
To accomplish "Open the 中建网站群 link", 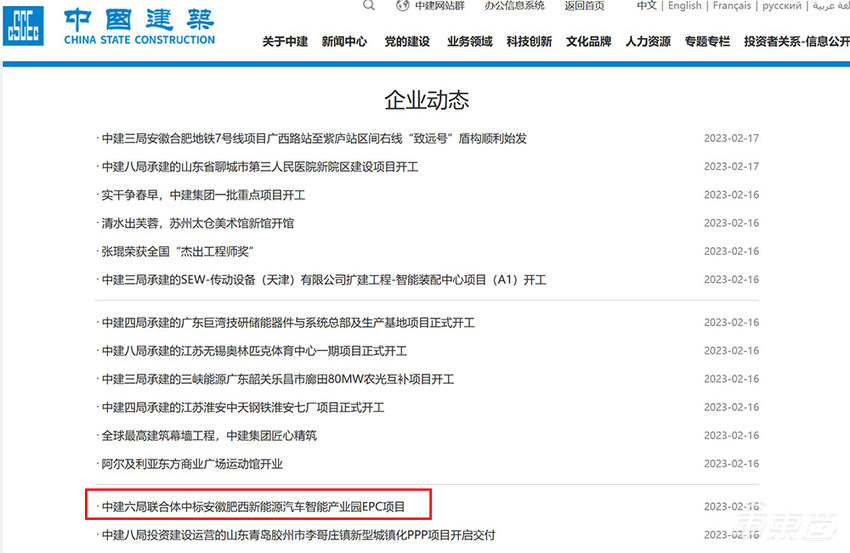I will [440, 5].
